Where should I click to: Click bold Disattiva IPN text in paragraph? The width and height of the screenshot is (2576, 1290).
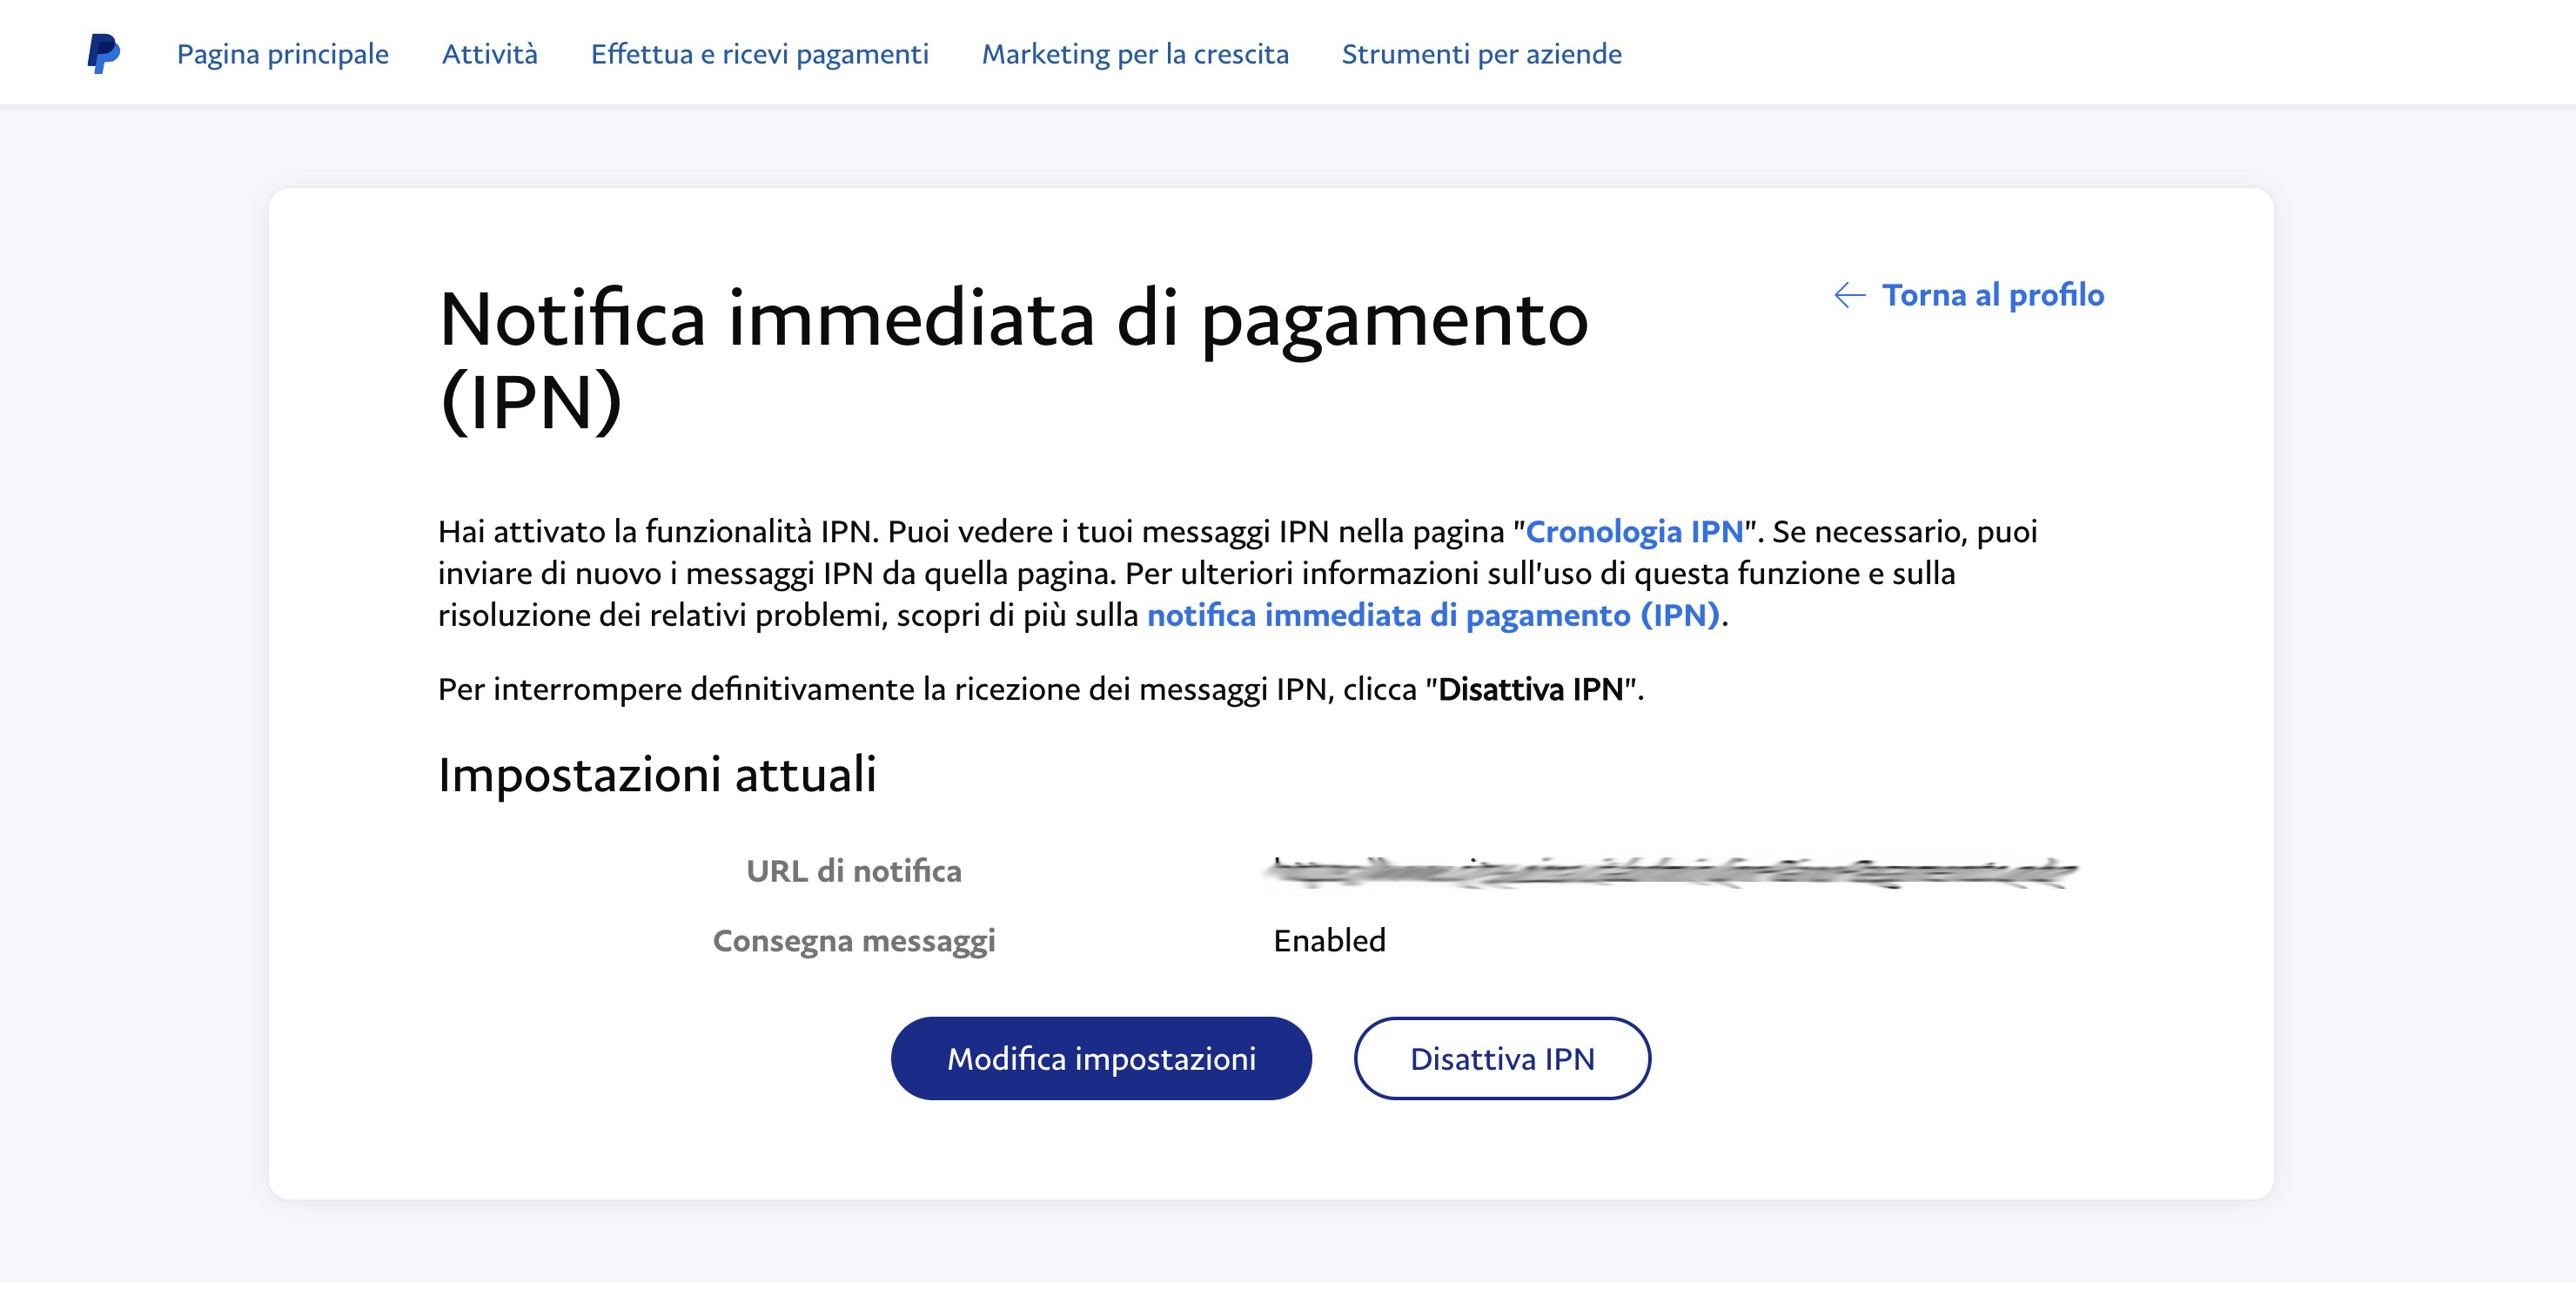1529,689
